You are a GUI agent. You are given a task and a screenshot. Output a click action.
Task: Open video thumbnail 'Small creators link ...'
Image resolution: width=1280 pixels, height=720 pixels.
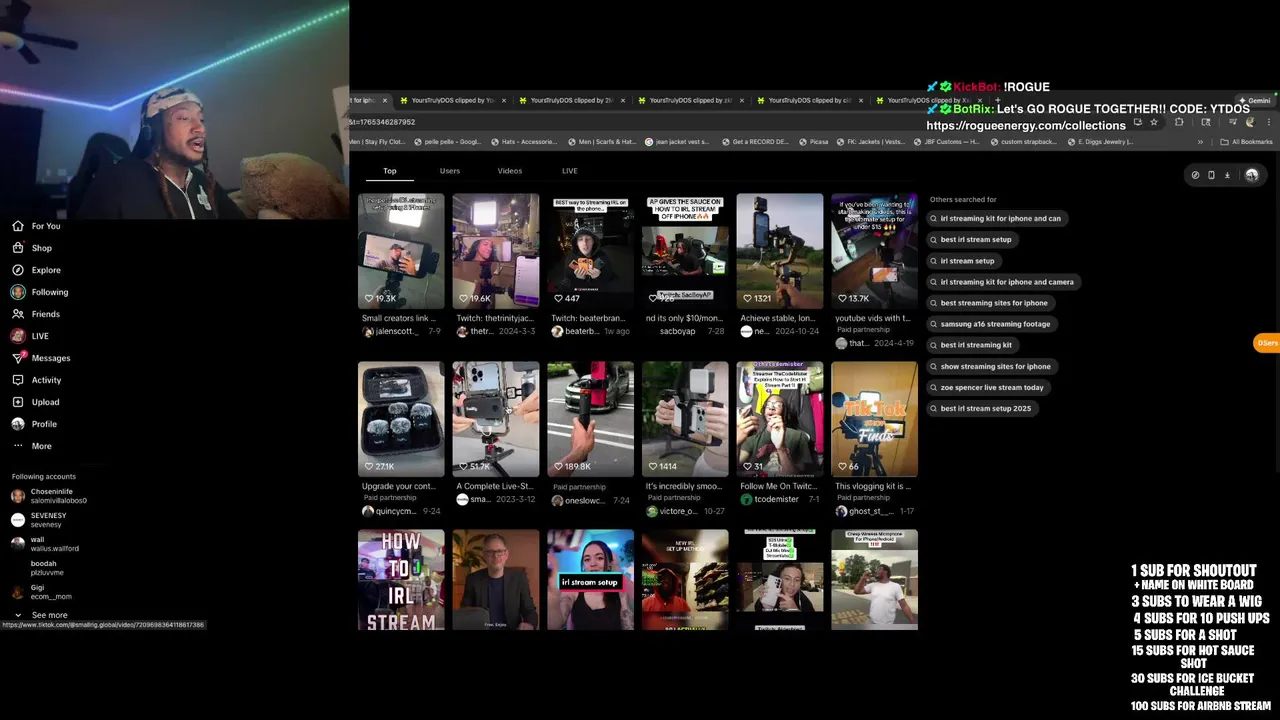(401, 251)
